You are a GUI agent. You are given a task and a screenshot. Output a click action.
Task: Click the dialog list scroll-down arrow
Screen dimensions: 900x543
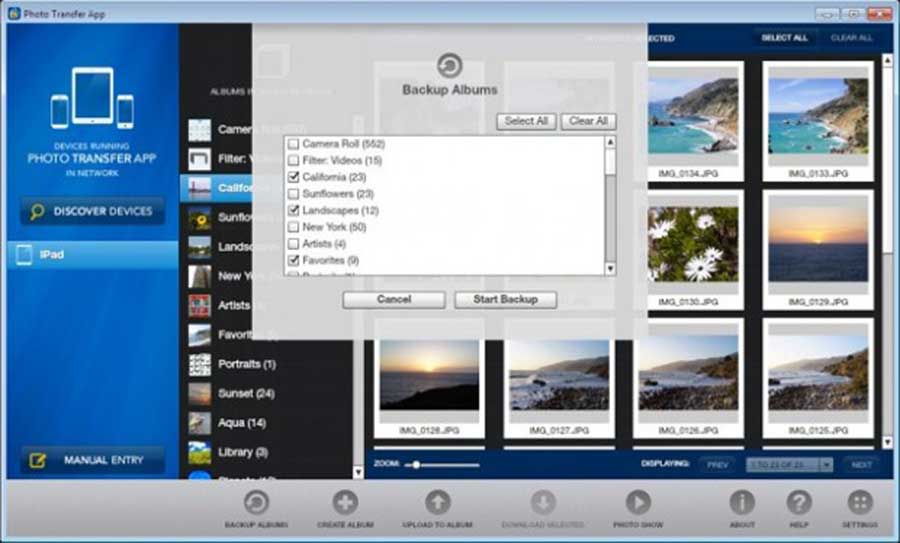[610, 269]
